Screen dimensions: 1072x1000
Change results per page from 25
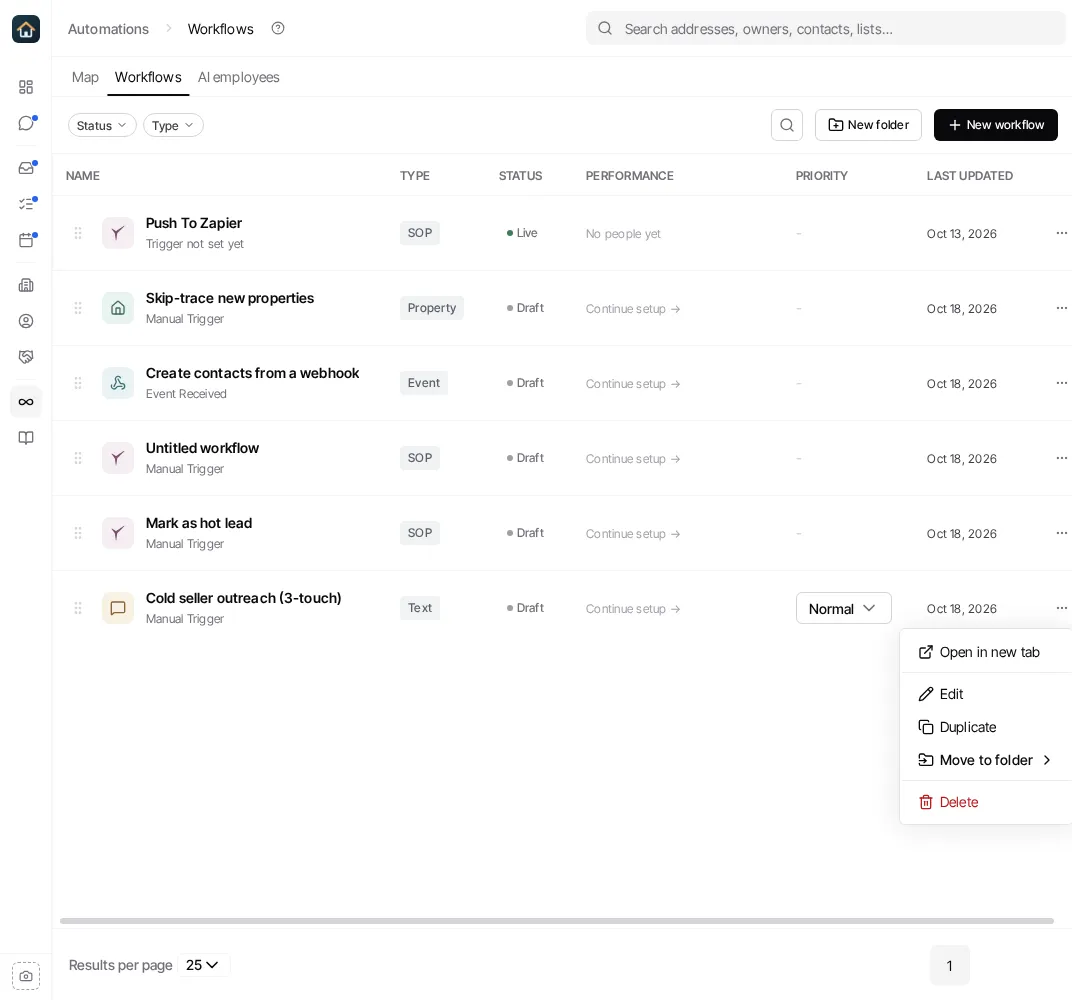[x=203, y=965]
